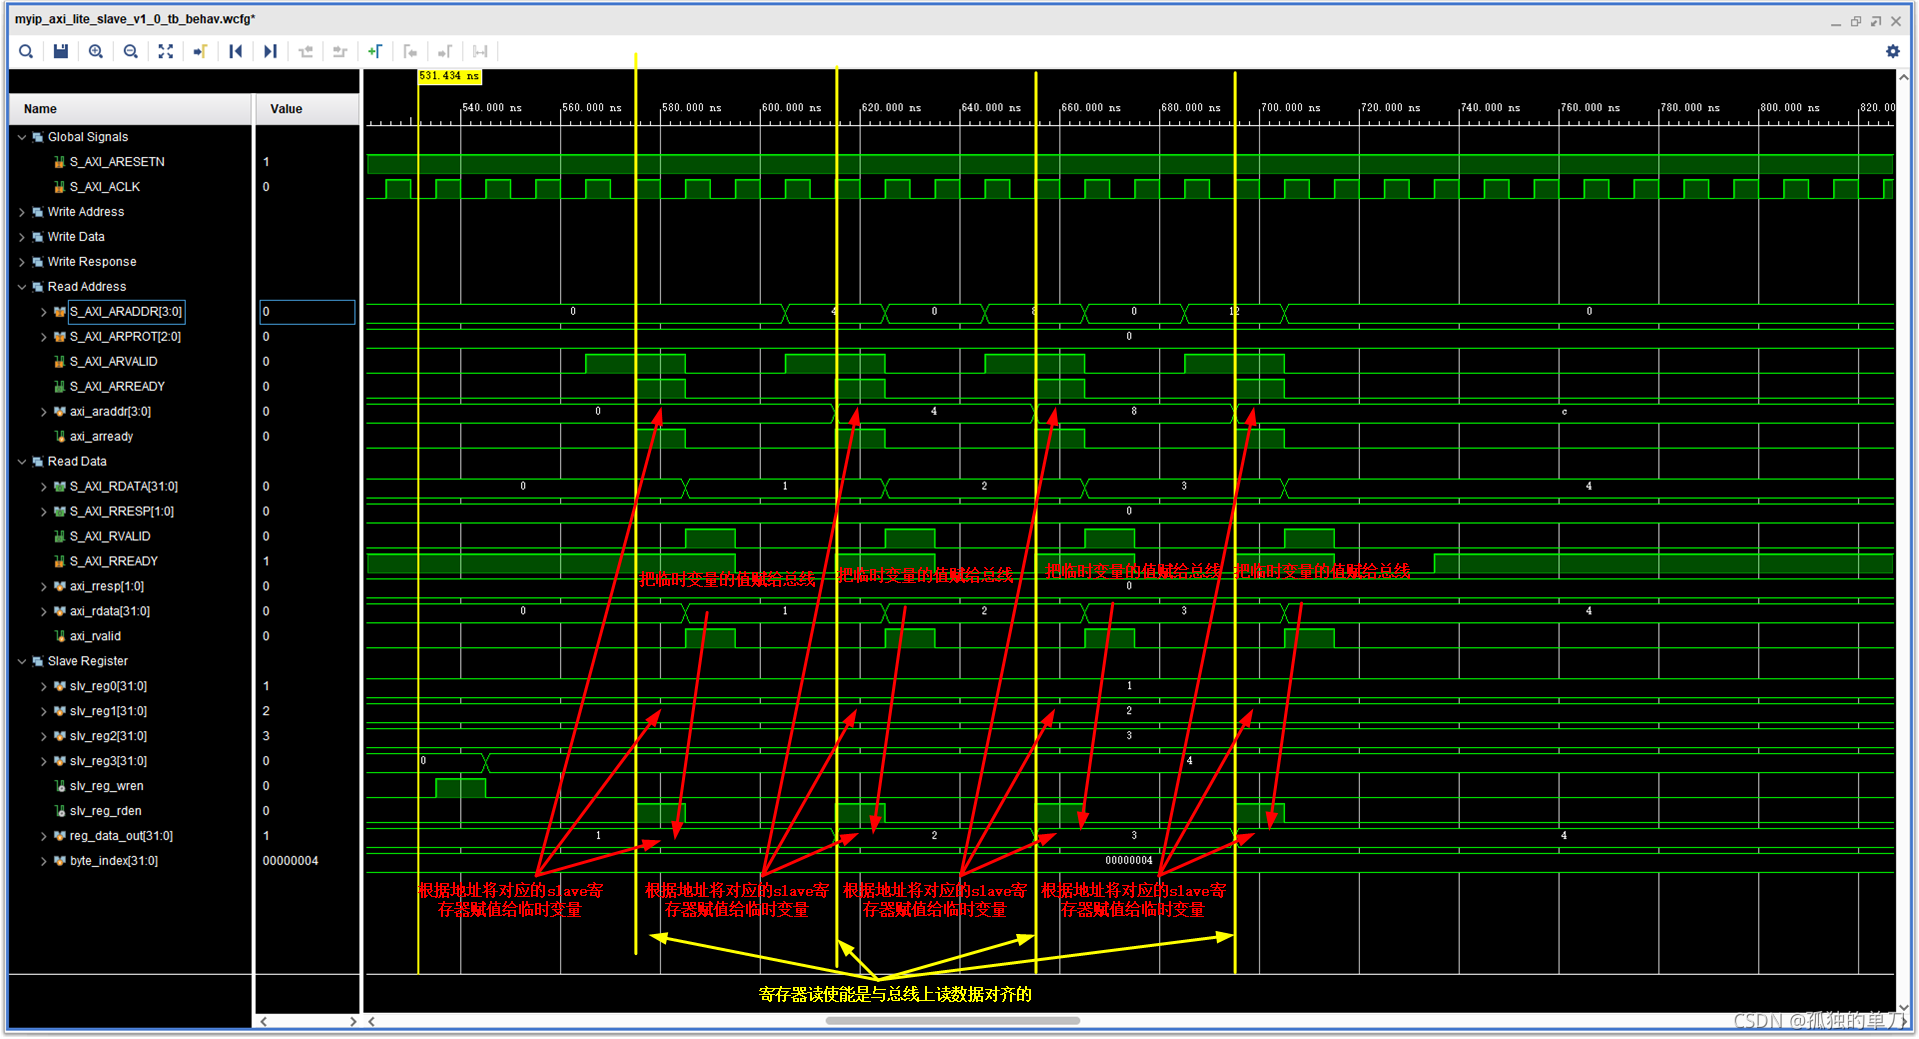Viewport: 1919px width, 1039px height.
Task: Expand the Write Data group
Action: pos(22,237)
